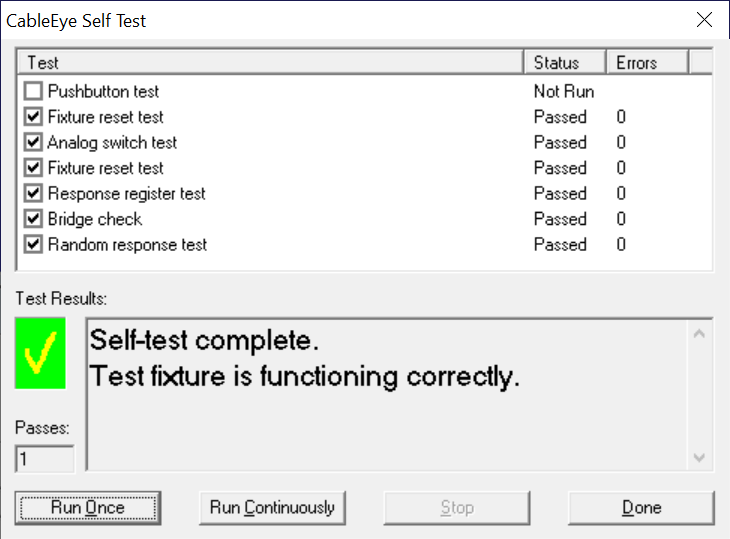
Task: Uncheck the second Fixture reset test
Action: click(x=33, y=168)
